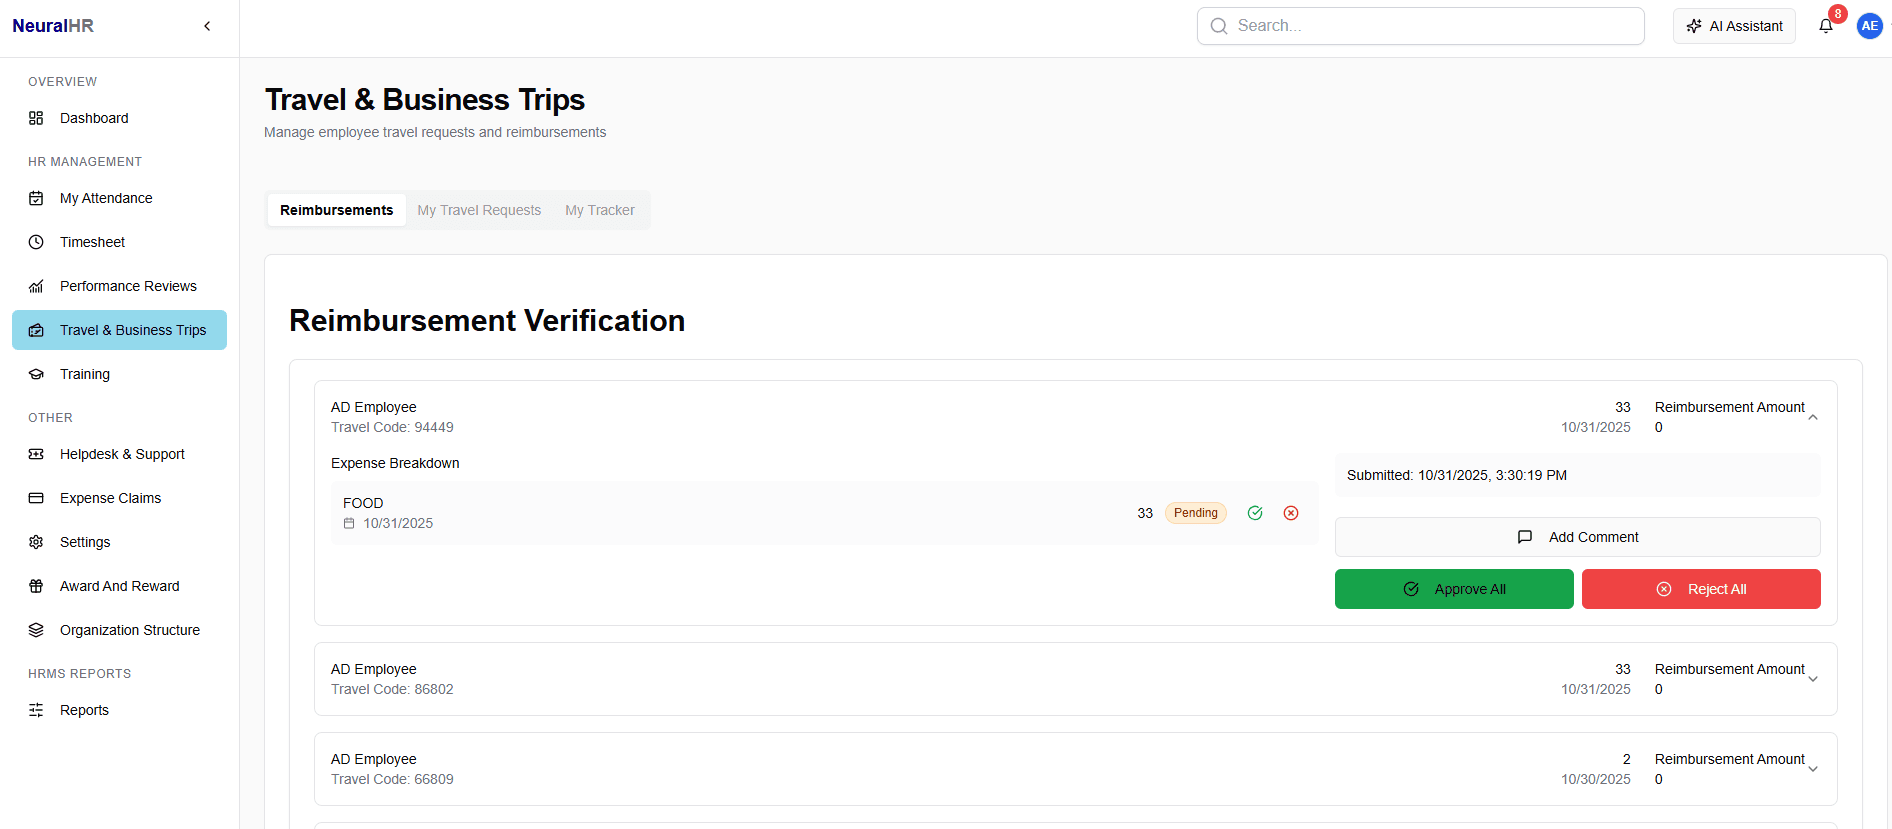Open Dashboard from the sidebar

pos(120,118)
